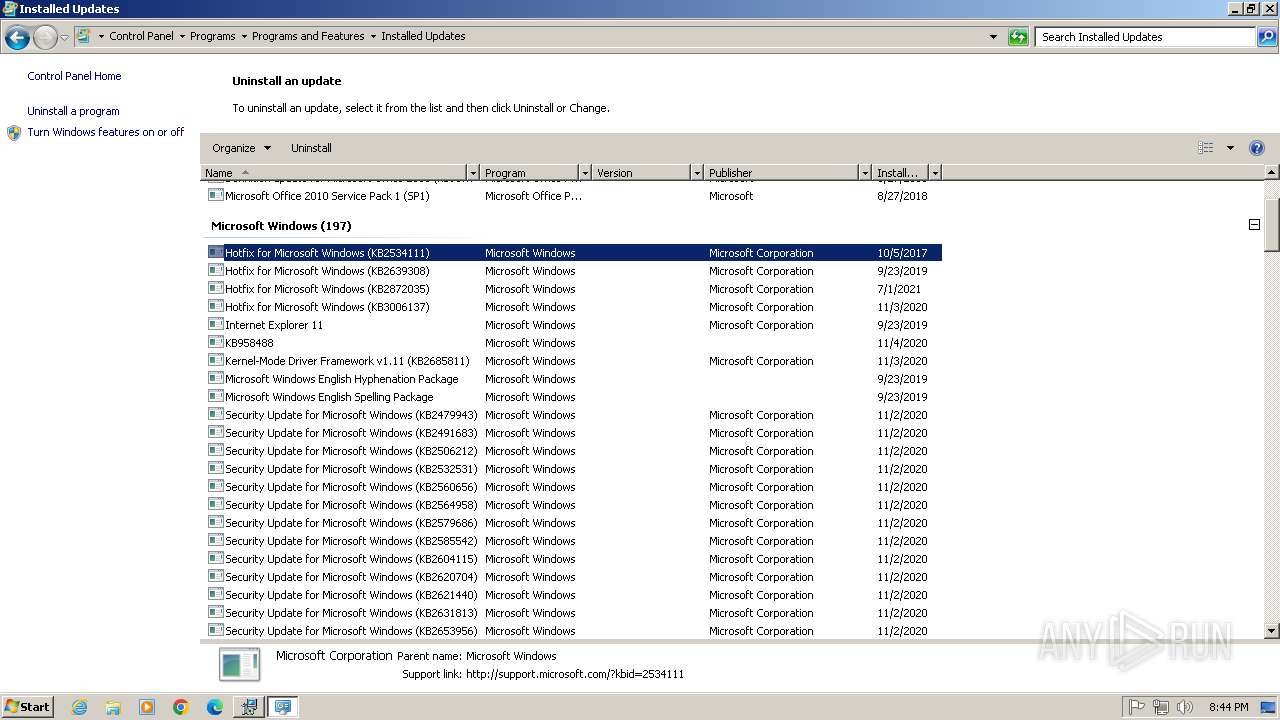Sort by the Publisher column header
This screenshot has width=1280, height=720.
[781, 173]
